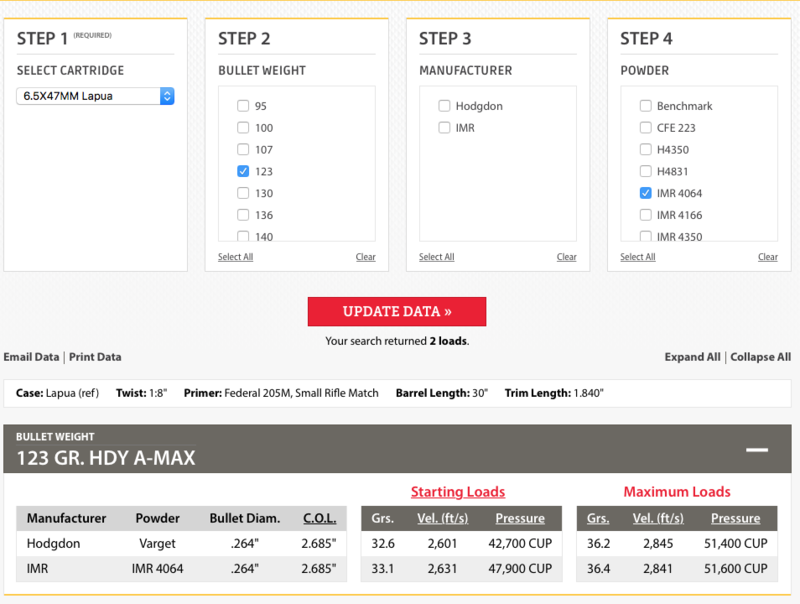Screen dimensions: 800x604
Task: Check the Benchmark powder option
Action: coord(646,106)
